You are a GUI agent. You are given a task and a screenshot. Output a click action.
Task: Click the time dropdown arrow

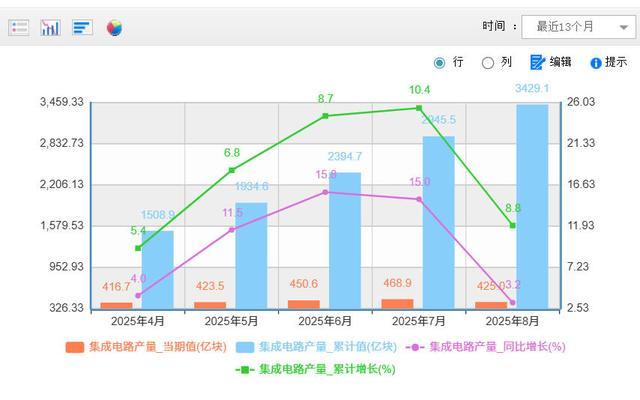click(623, 27)
